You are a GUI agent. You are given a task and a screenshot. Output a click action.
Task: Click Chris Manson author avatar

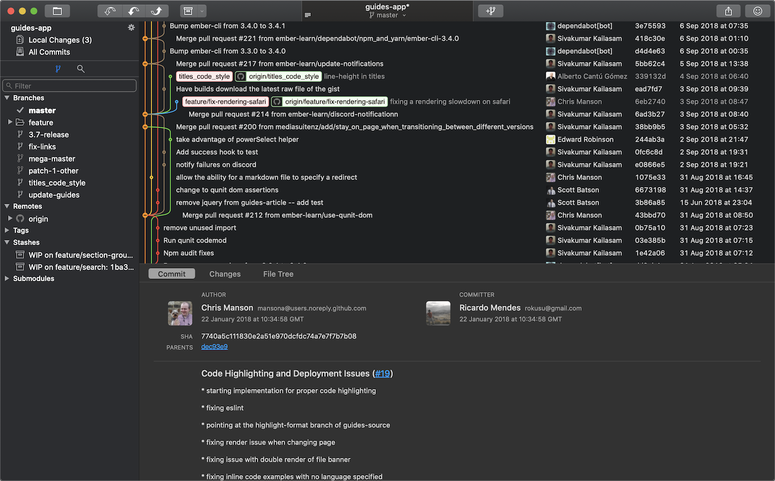(x=180, y=313)
